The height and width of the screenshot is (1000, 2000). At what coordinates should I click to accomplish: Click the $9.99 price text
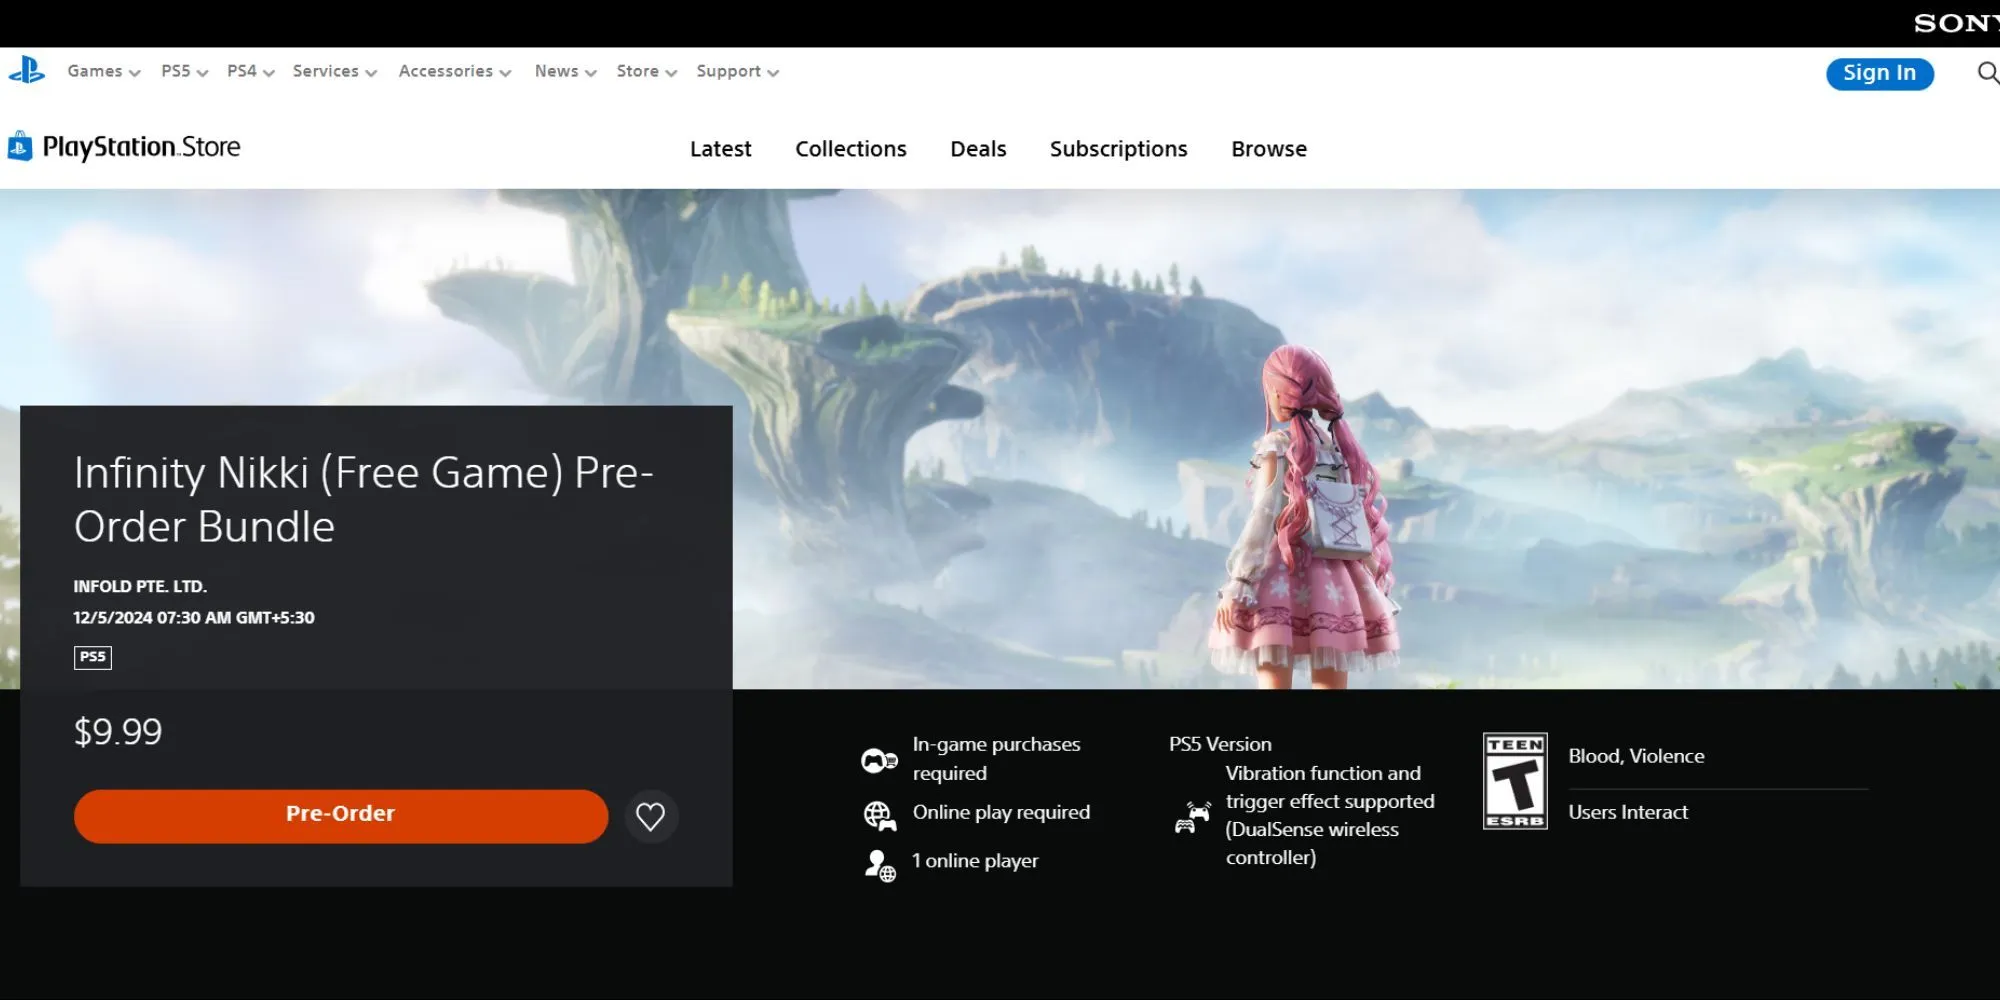(118, 732)
